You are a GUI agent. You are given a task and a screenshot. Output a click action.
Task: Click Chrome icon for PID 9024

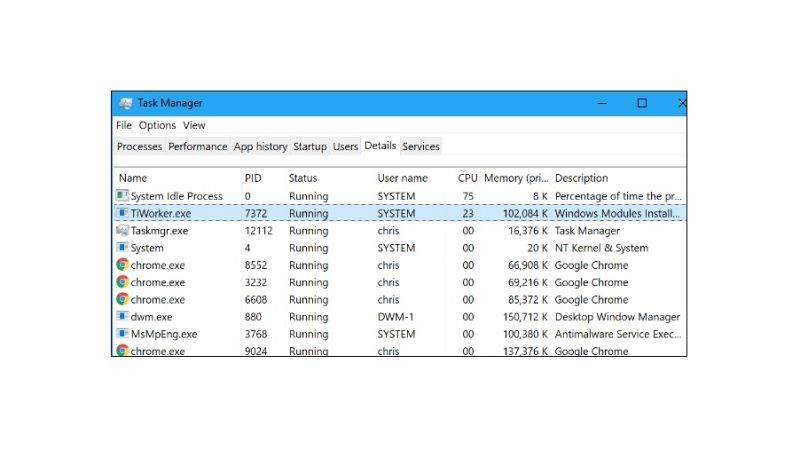click(x=122, y=351)
